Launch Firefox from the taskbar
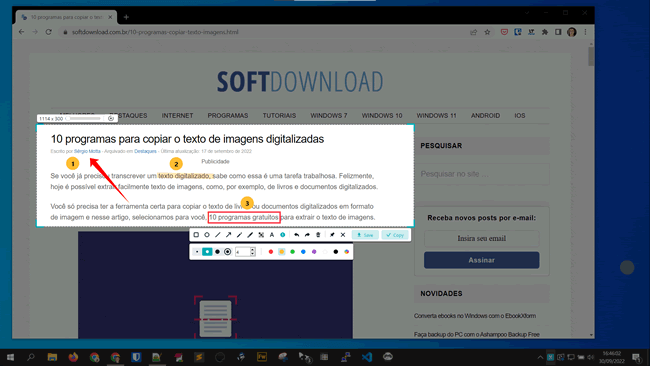Screen dimensions: 650x366 [73, 357]
